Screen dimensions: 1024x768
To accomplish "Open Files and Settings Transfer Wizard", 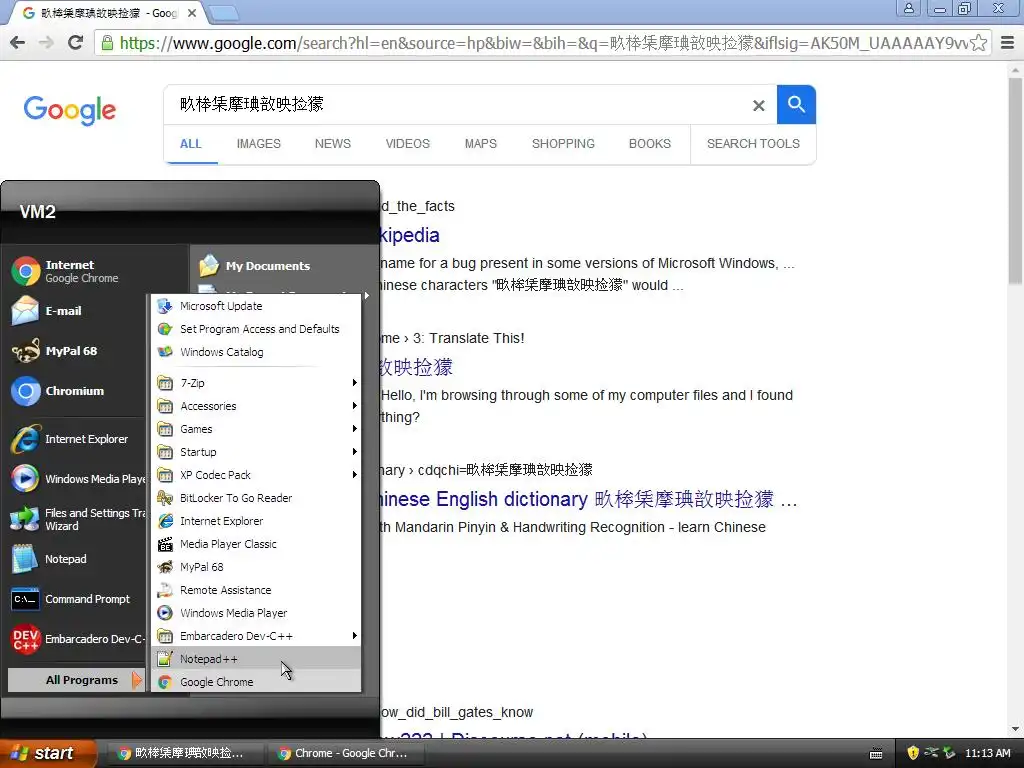I will pyautogui.click(x=76, y=519).
